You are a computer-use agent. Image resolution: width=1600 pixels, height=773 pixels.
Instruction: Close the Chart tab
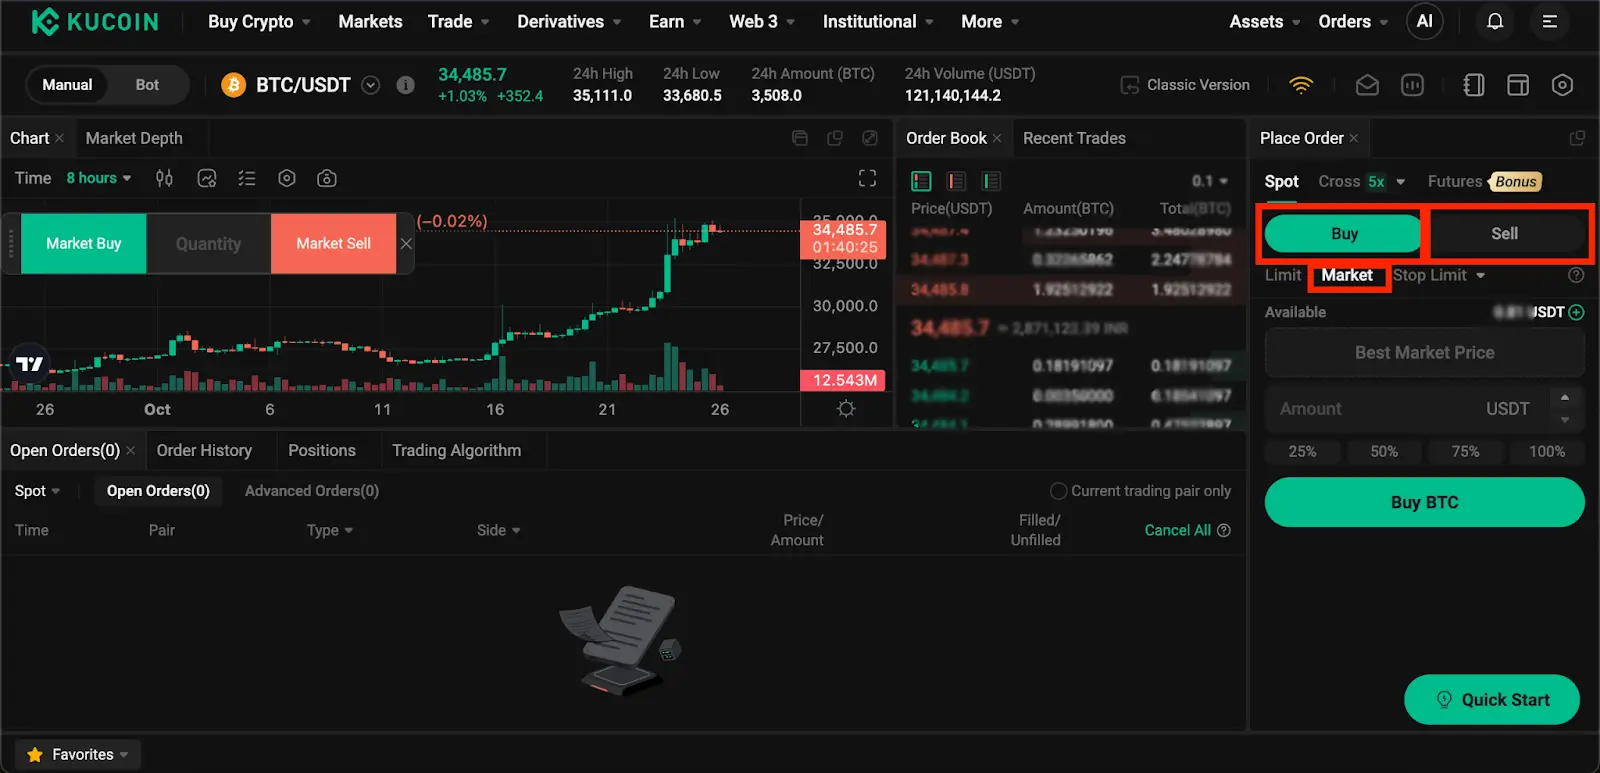pyautogui.click(x=59, y=138)
